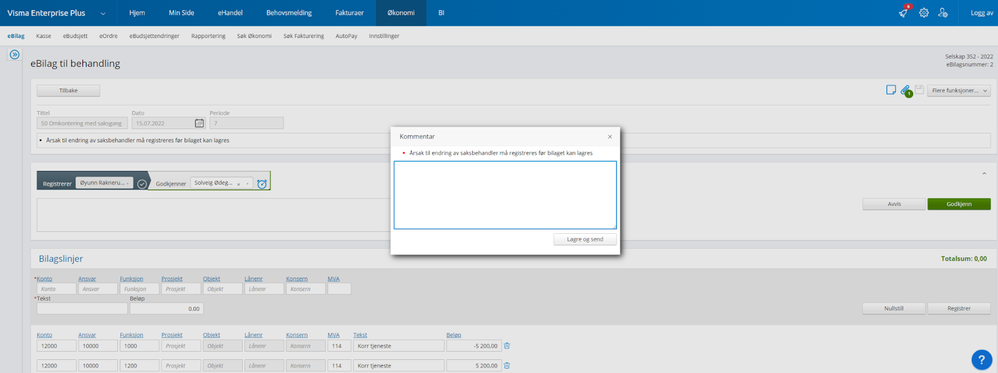
Task: Click the empty Tekst entry field
Action: [82, 308]
